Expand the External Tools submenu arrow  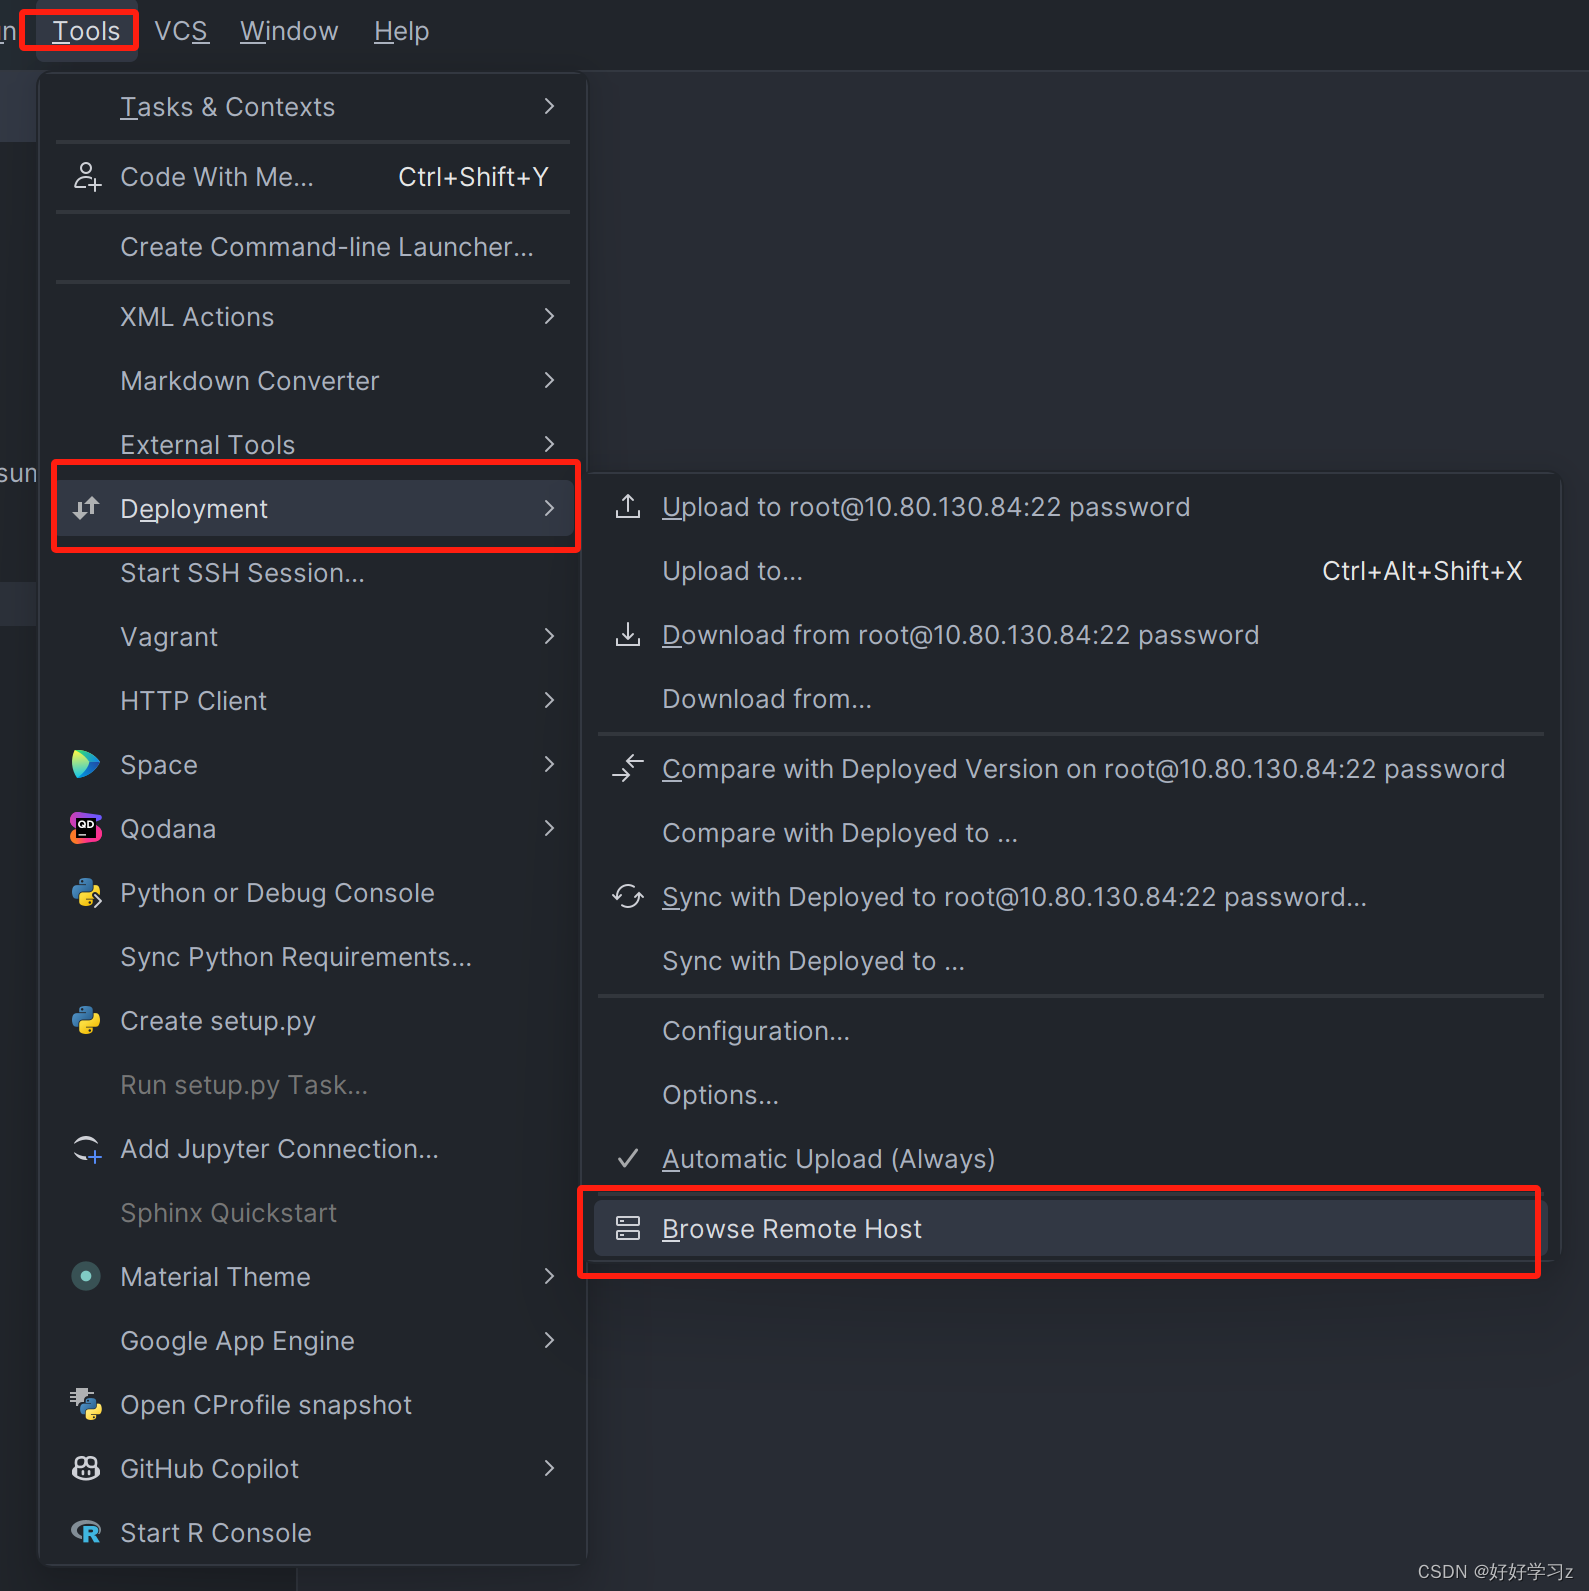(549, 444)
